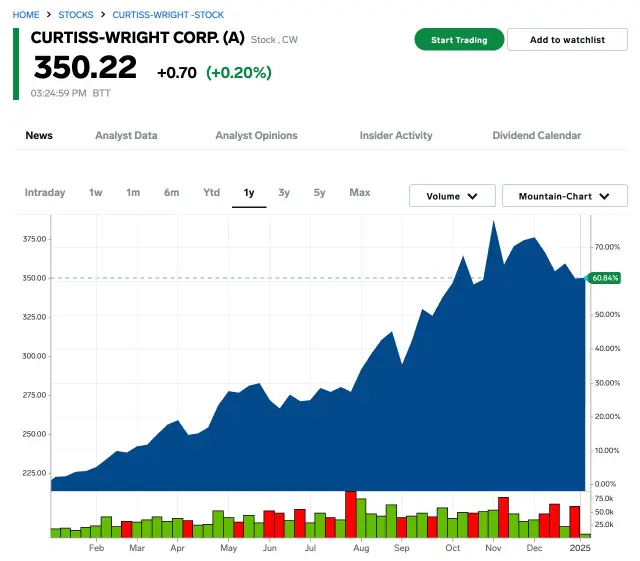640x561 pixels.
Task: Open the Volume dropdown
Action: click(452, 196)
